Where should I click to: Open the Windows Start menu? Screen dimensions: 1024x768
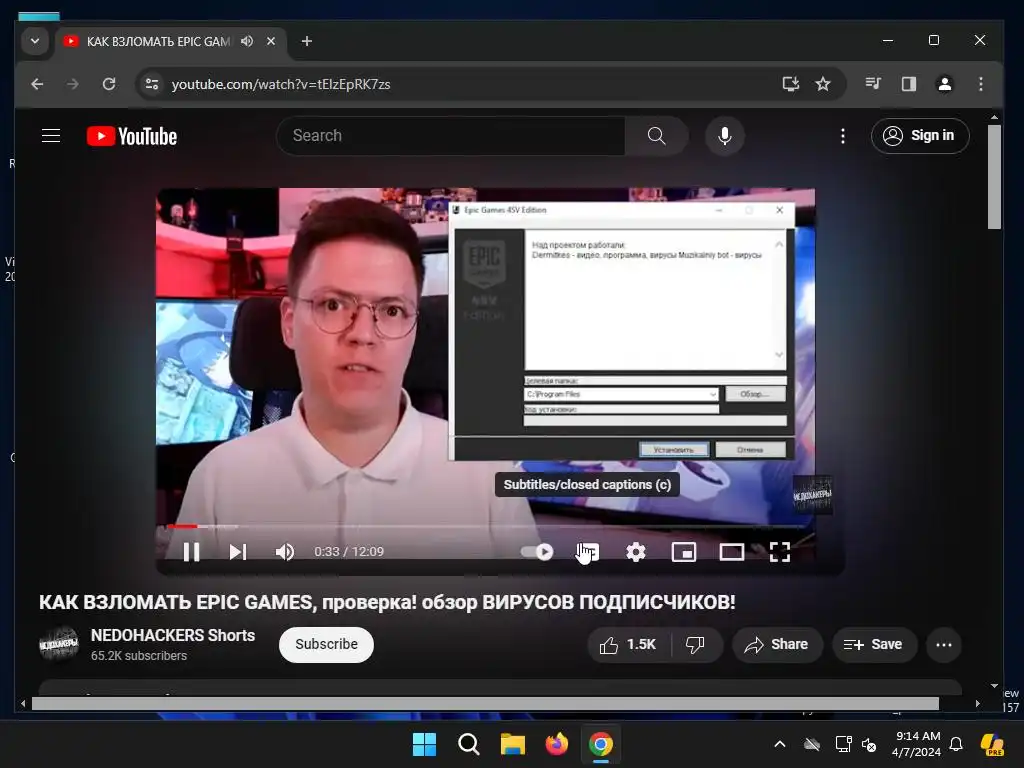point(424,744)
